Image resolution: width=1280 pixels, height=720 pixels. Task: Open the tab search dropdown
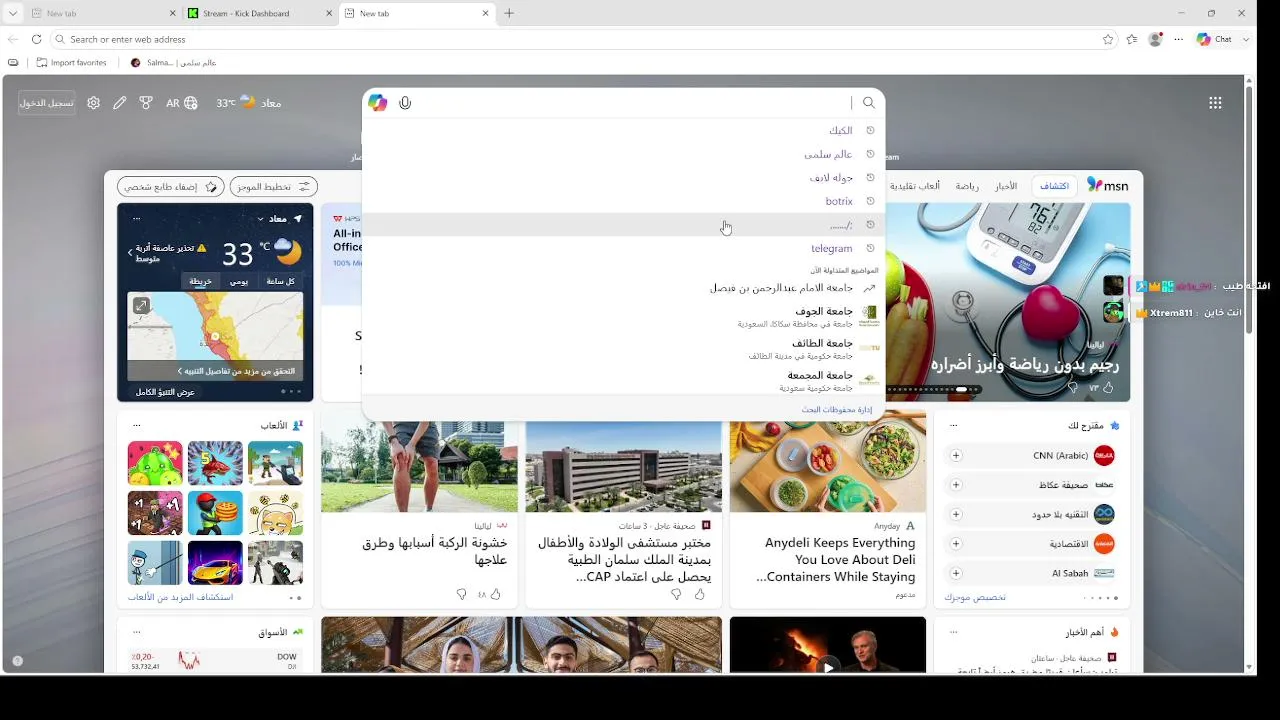coord(12,13)
